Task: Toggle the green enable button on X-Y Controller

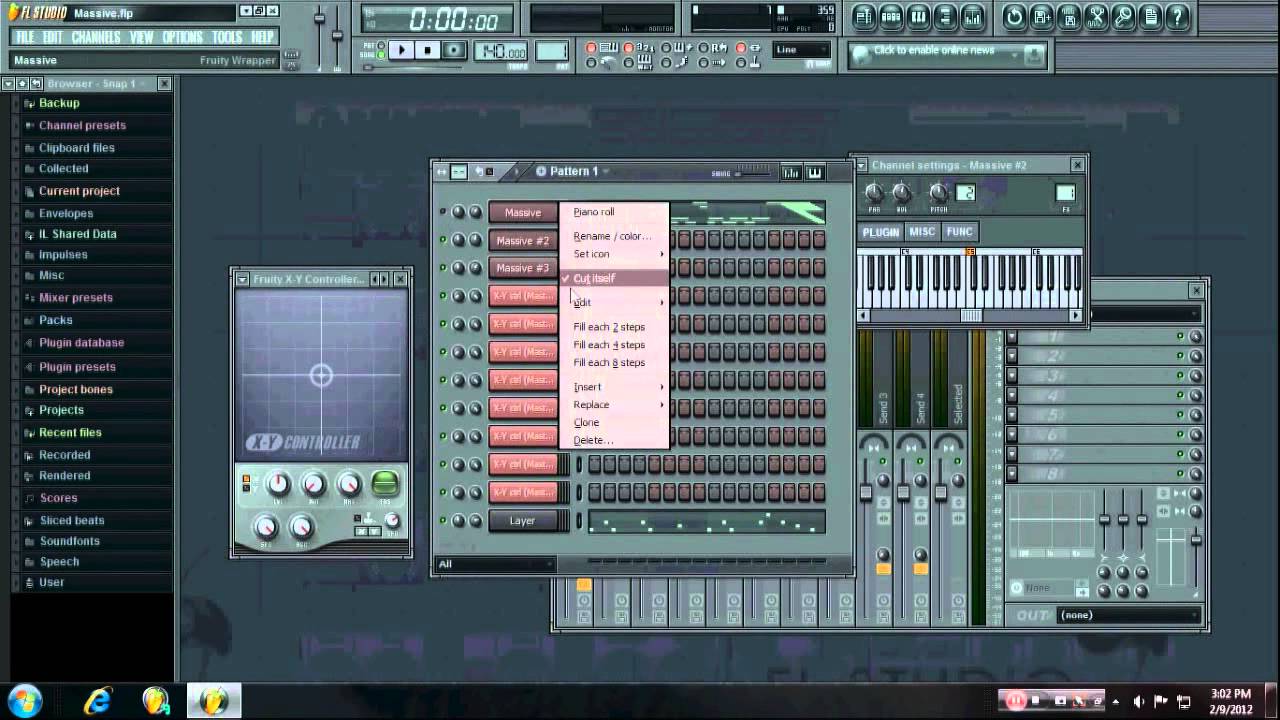Action: [385, 485]
